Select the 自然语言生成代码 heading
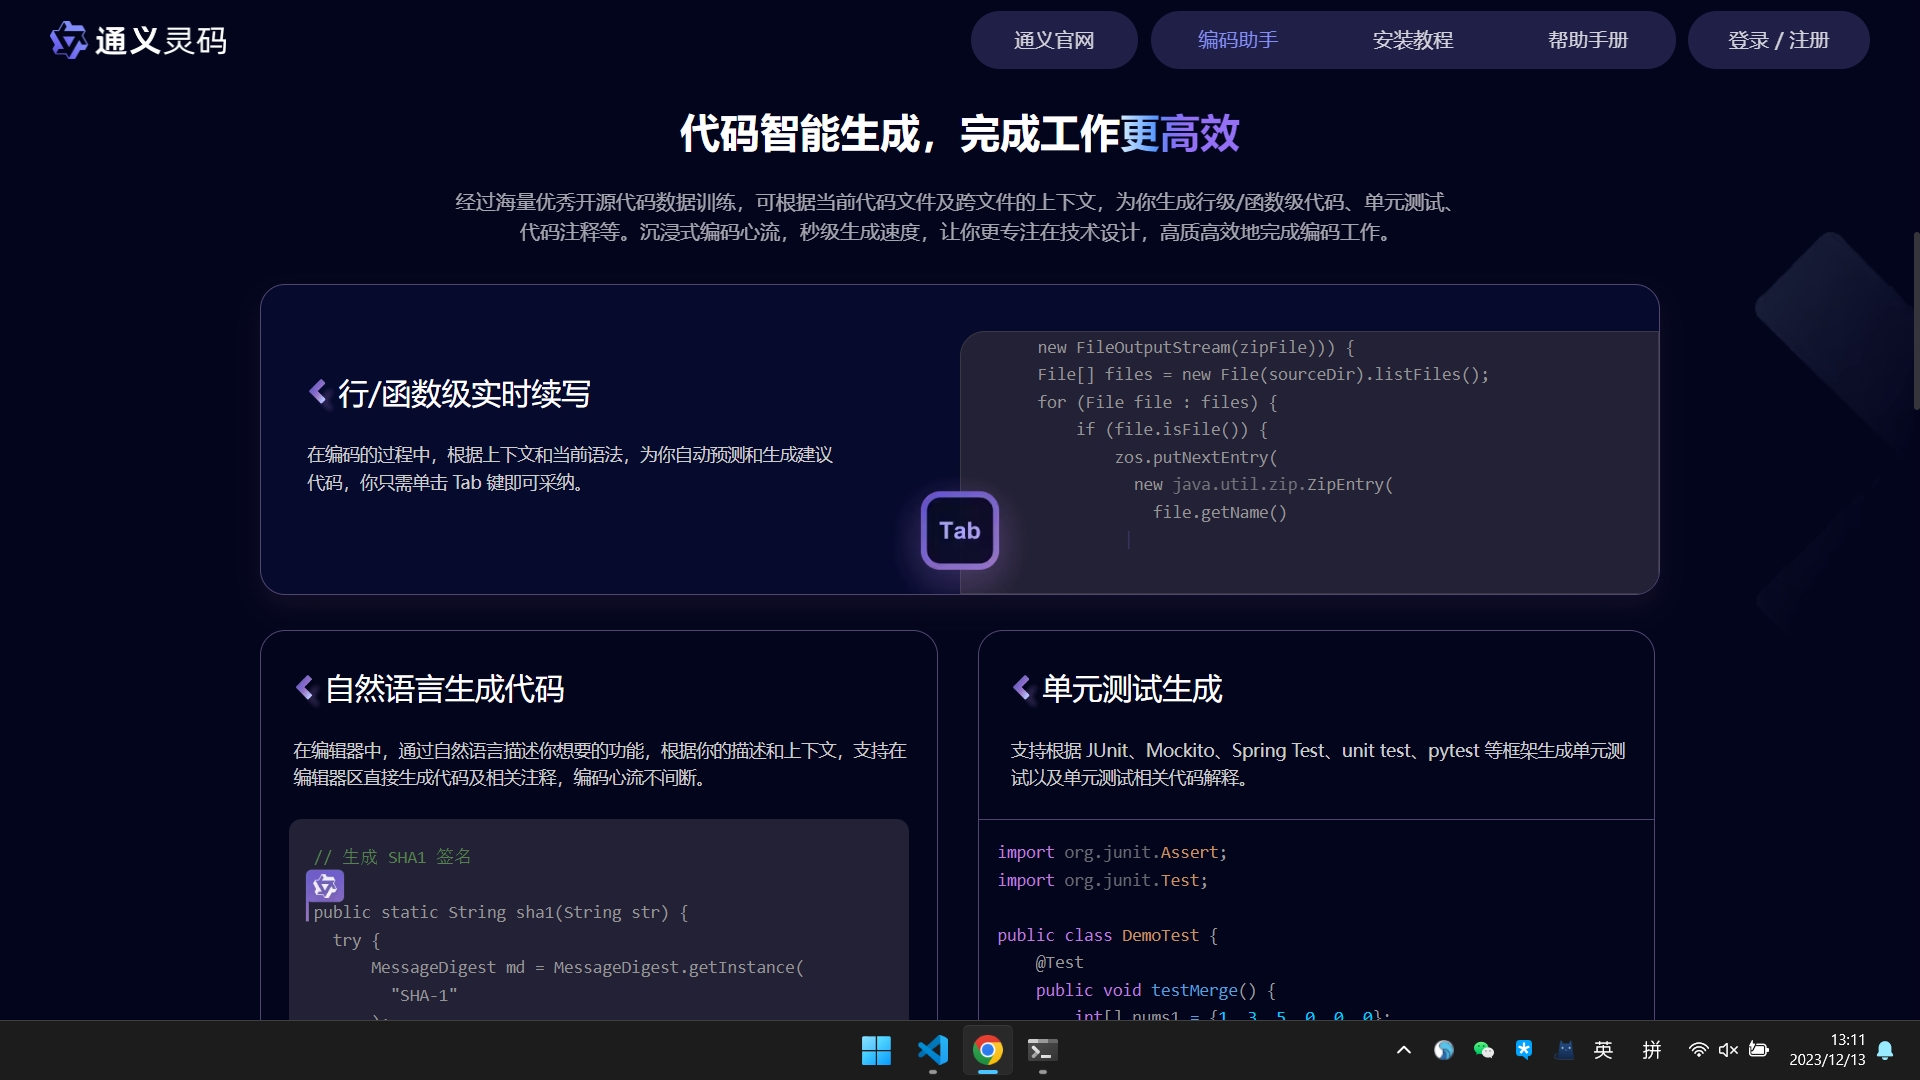Image resolution: width=1920 pixels, height=1080 pixels. tap(445, 689)
